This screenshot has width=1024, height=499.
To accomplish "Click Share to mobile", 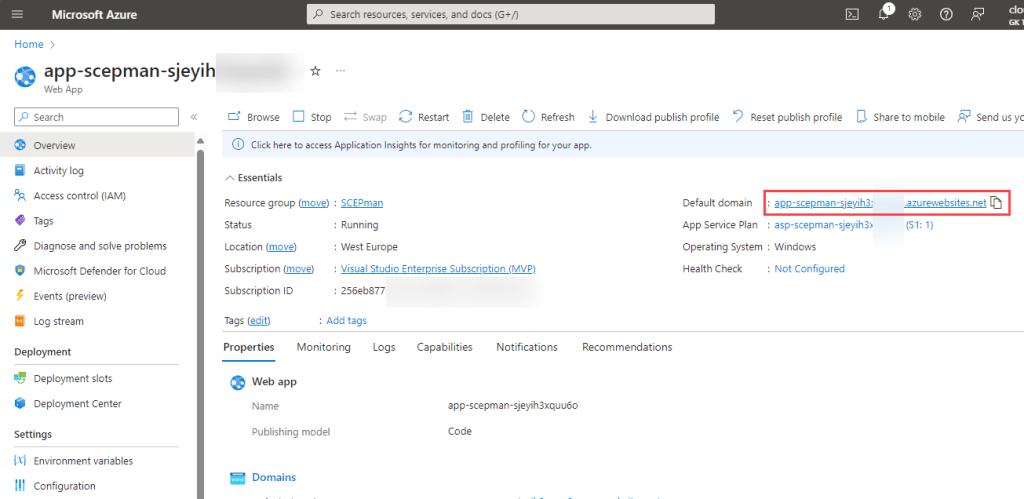I will (900, 117).
